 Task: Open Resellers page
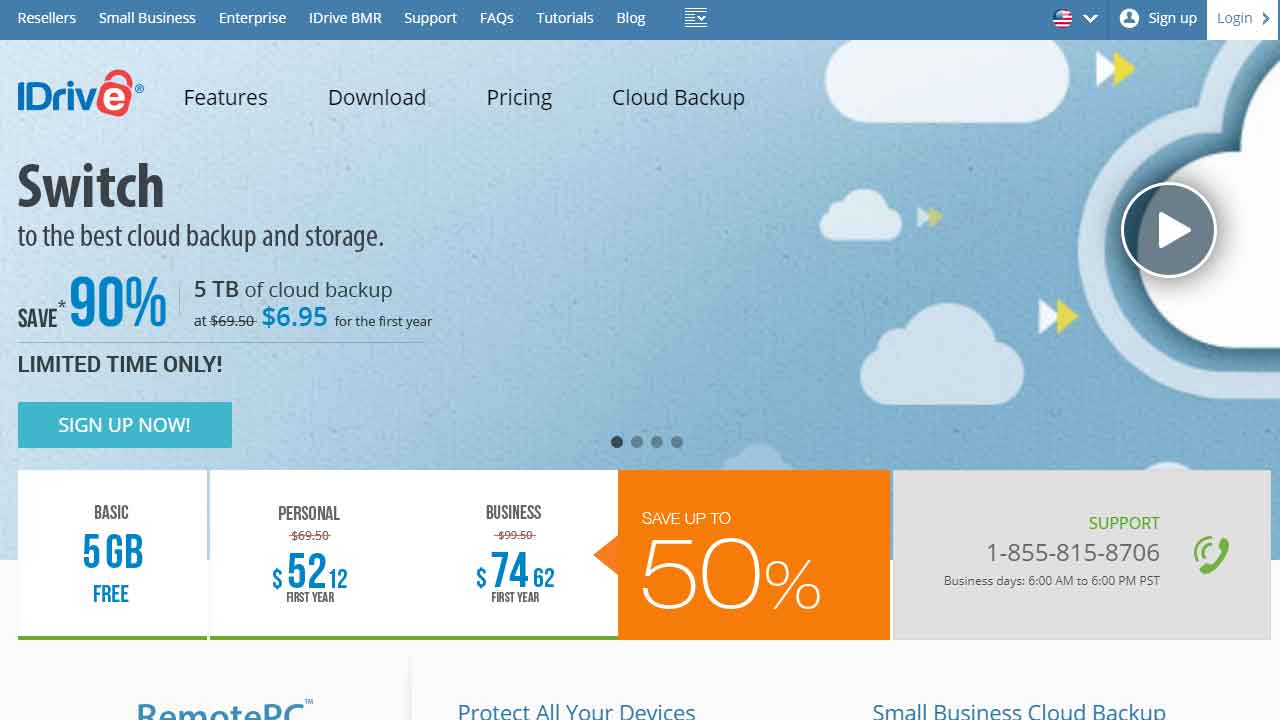47,18
